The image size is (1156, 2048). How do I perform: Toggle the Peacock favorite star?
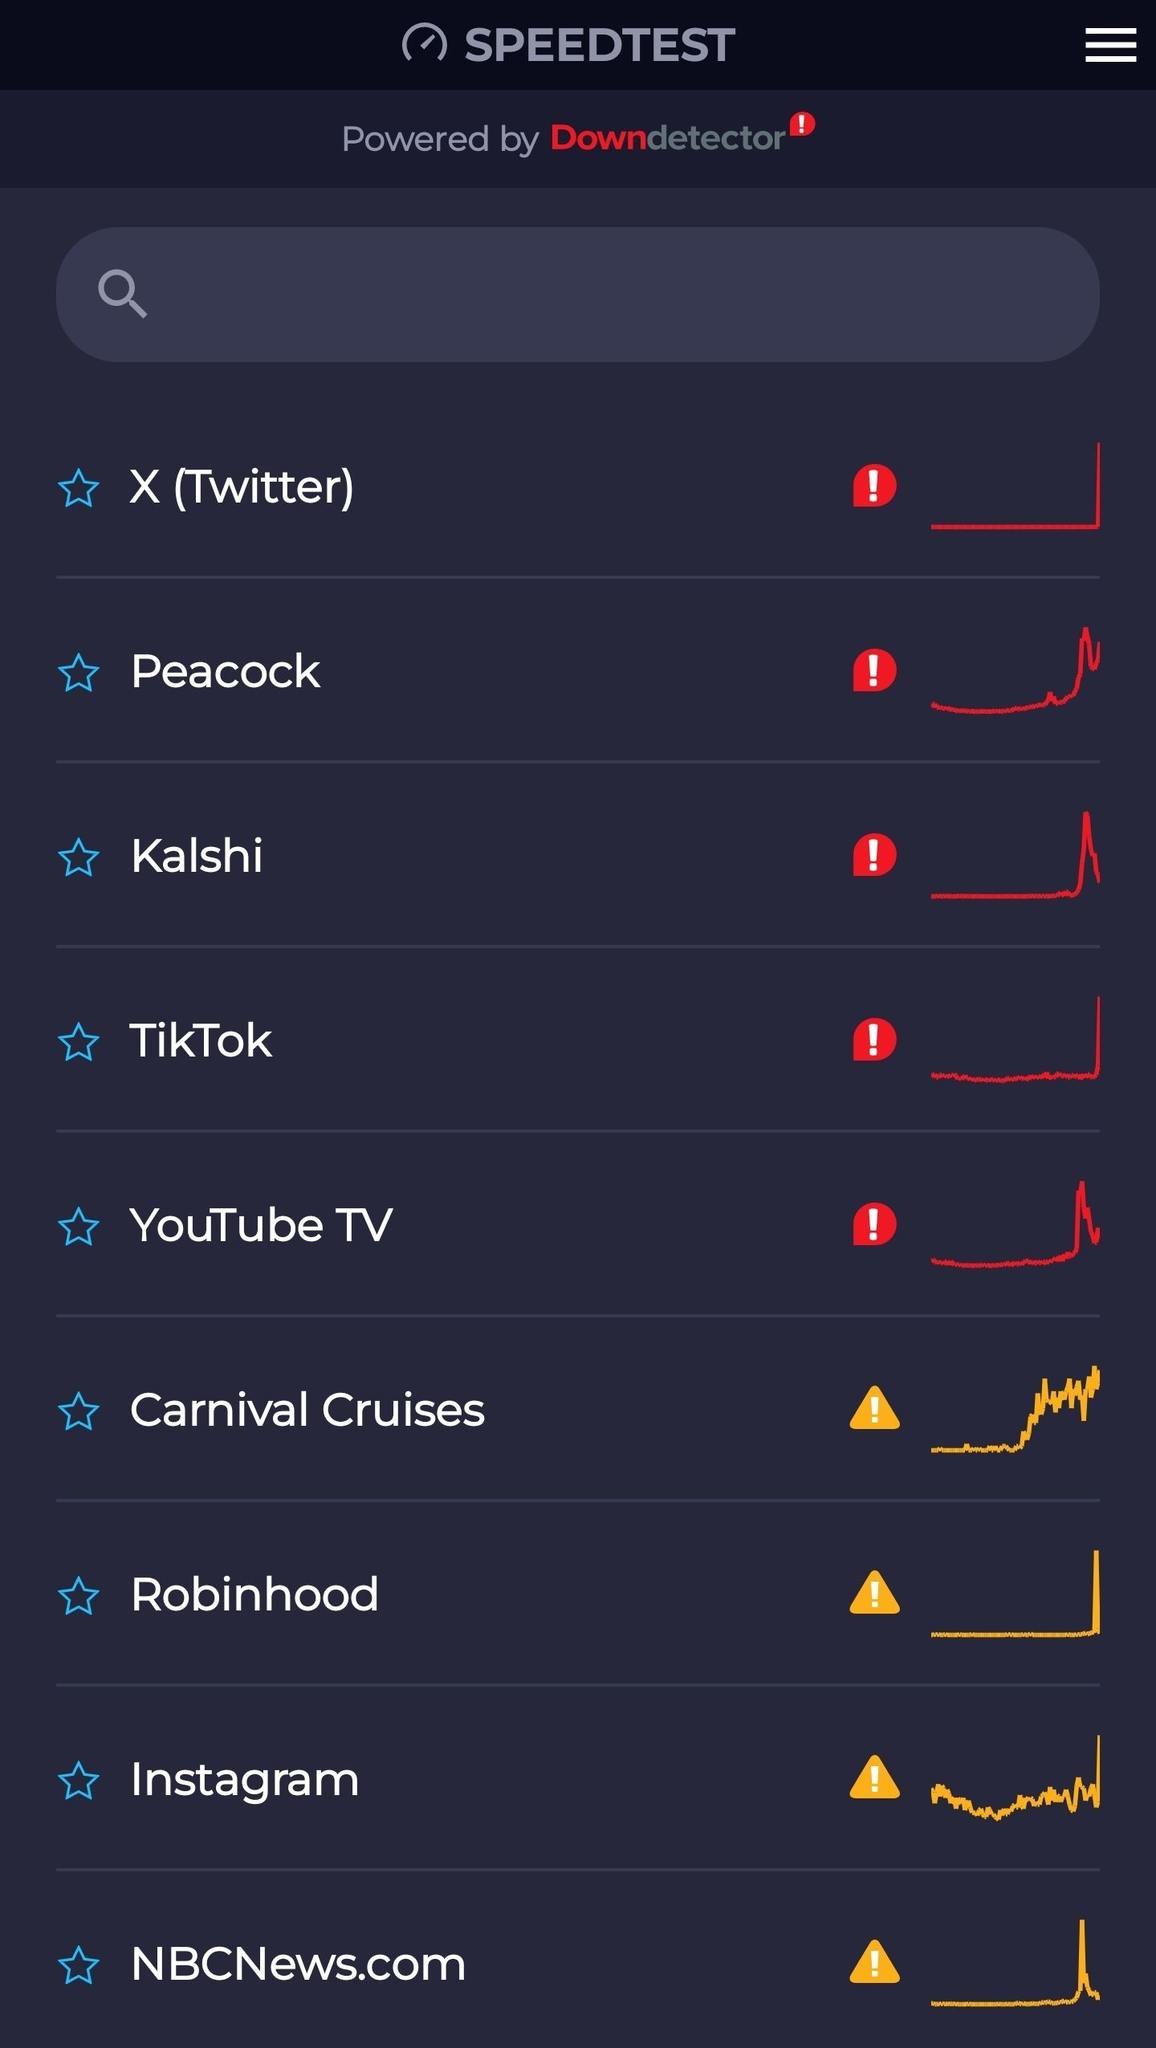click(x=79, y=673)
